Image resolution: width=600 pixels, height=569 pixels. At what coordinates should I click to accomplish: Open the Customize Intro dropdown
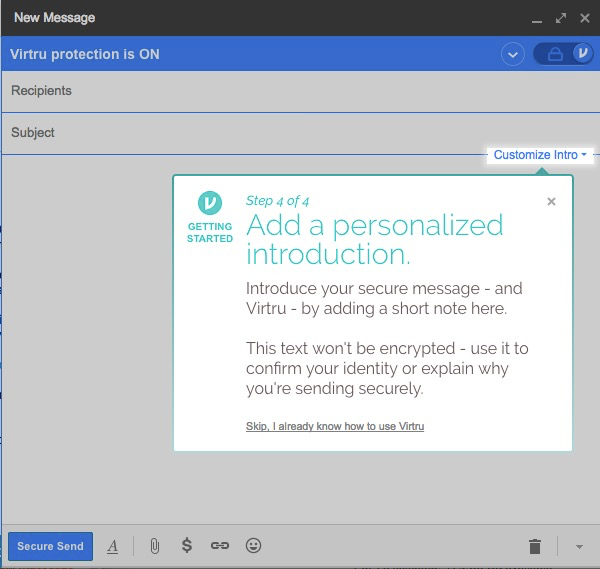click(540, 155)
